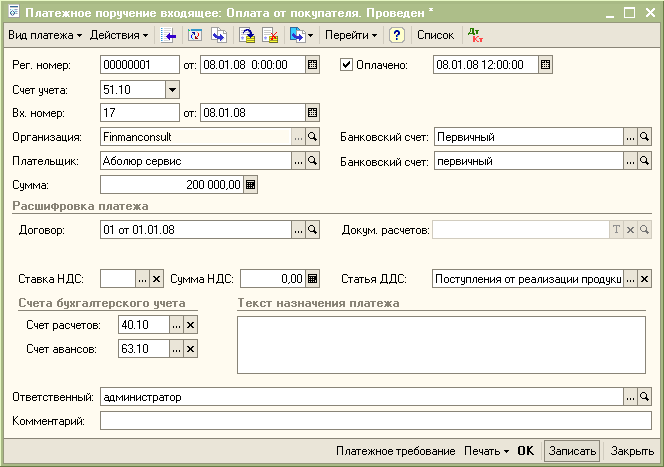This screenshot has height=467, width=664.
Task: Click the Вх. номер field 17
Action: pos(140,113)
